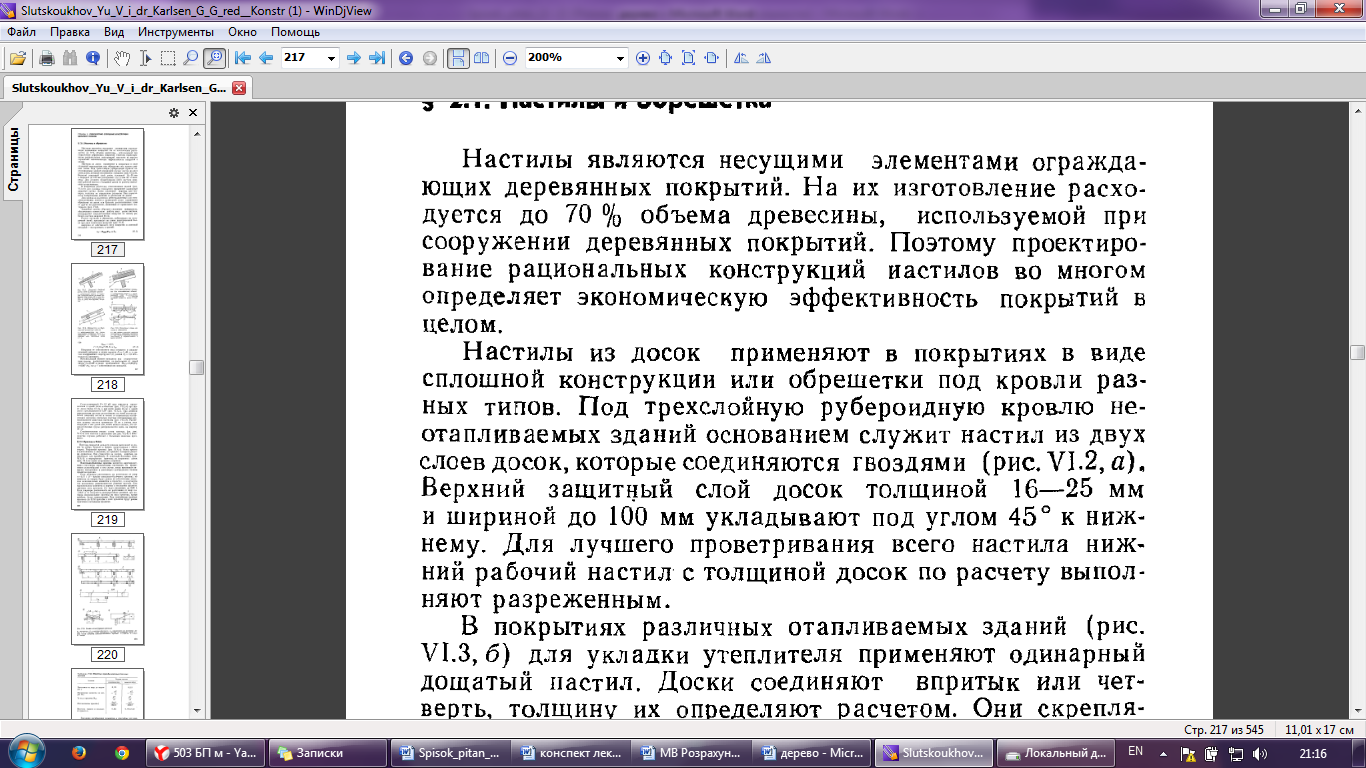
Task: Click the Open file folder icon
Action: pos(18,58)
